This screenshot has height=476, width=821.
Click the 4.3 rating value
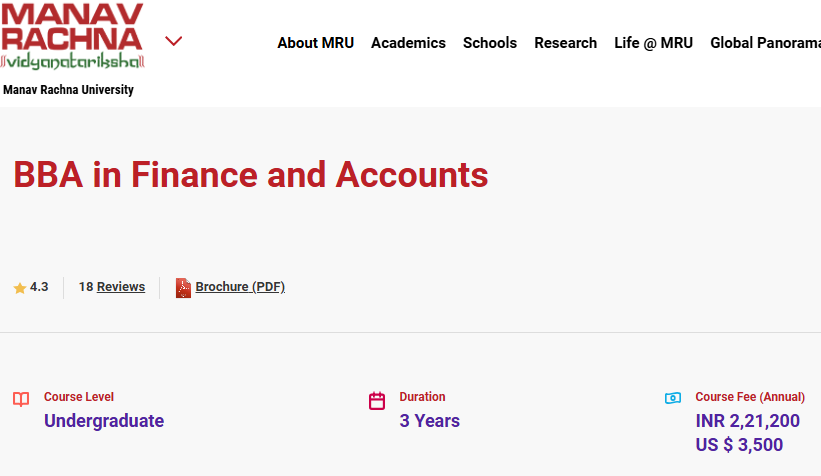tap(39, 287)
